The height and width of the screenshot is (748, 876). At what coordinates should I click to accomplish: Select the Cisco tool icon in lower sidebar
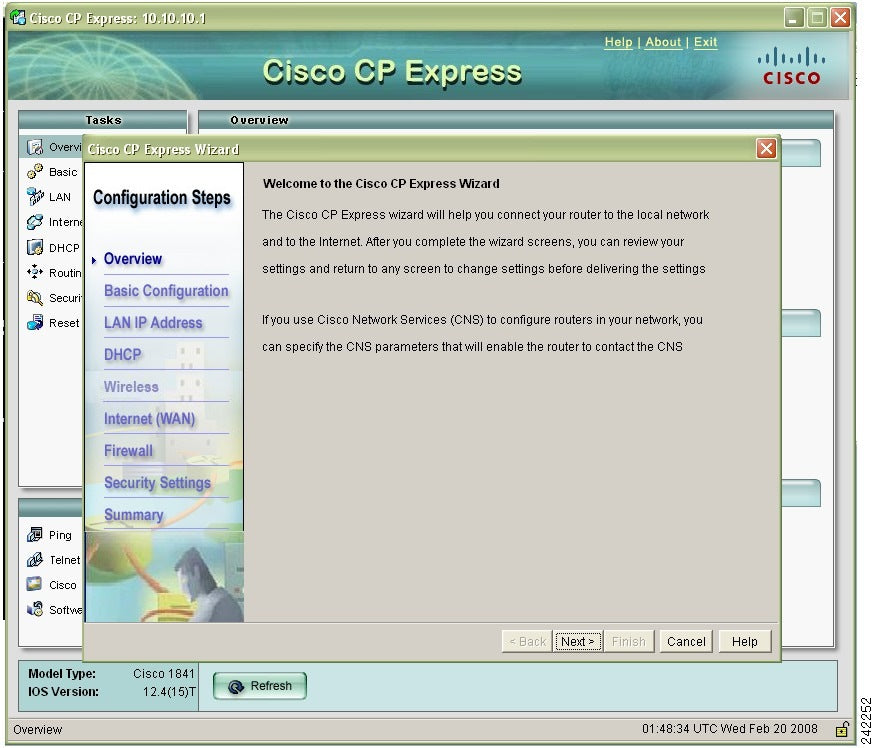[x=35, y=584]
